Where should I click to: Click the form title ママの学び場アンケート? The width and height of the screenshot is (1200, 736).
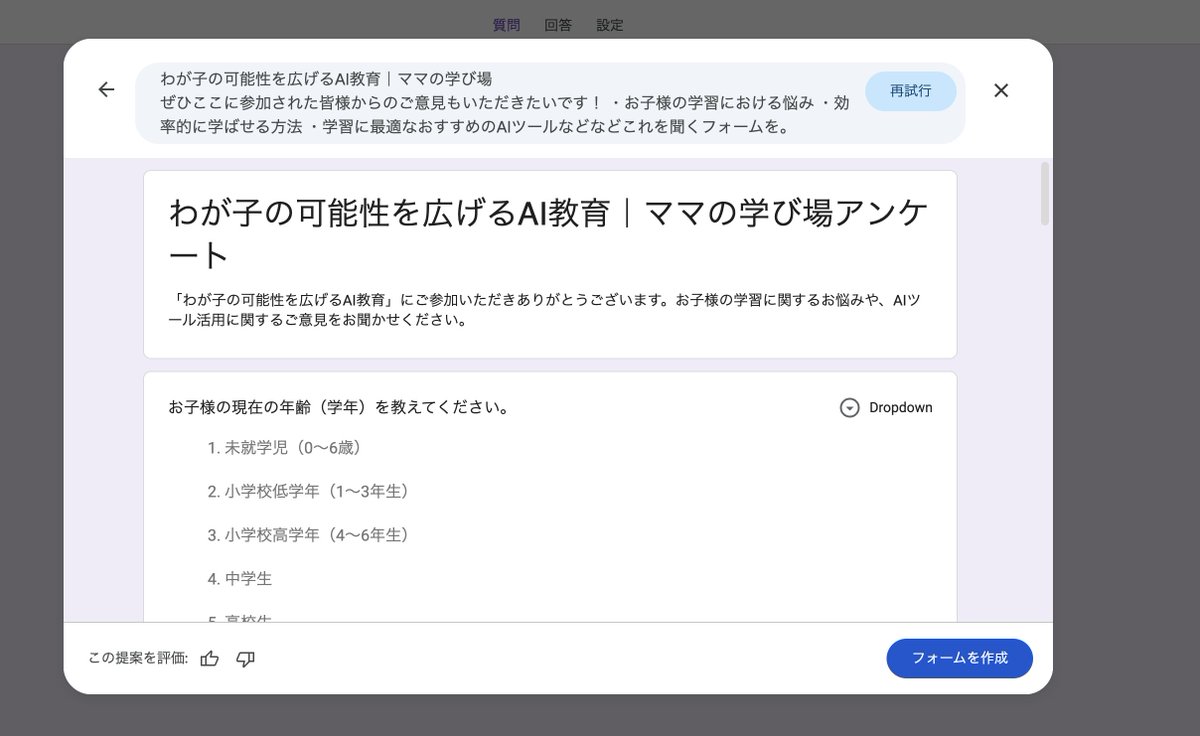pyautogui.click(x=549, y=233)
